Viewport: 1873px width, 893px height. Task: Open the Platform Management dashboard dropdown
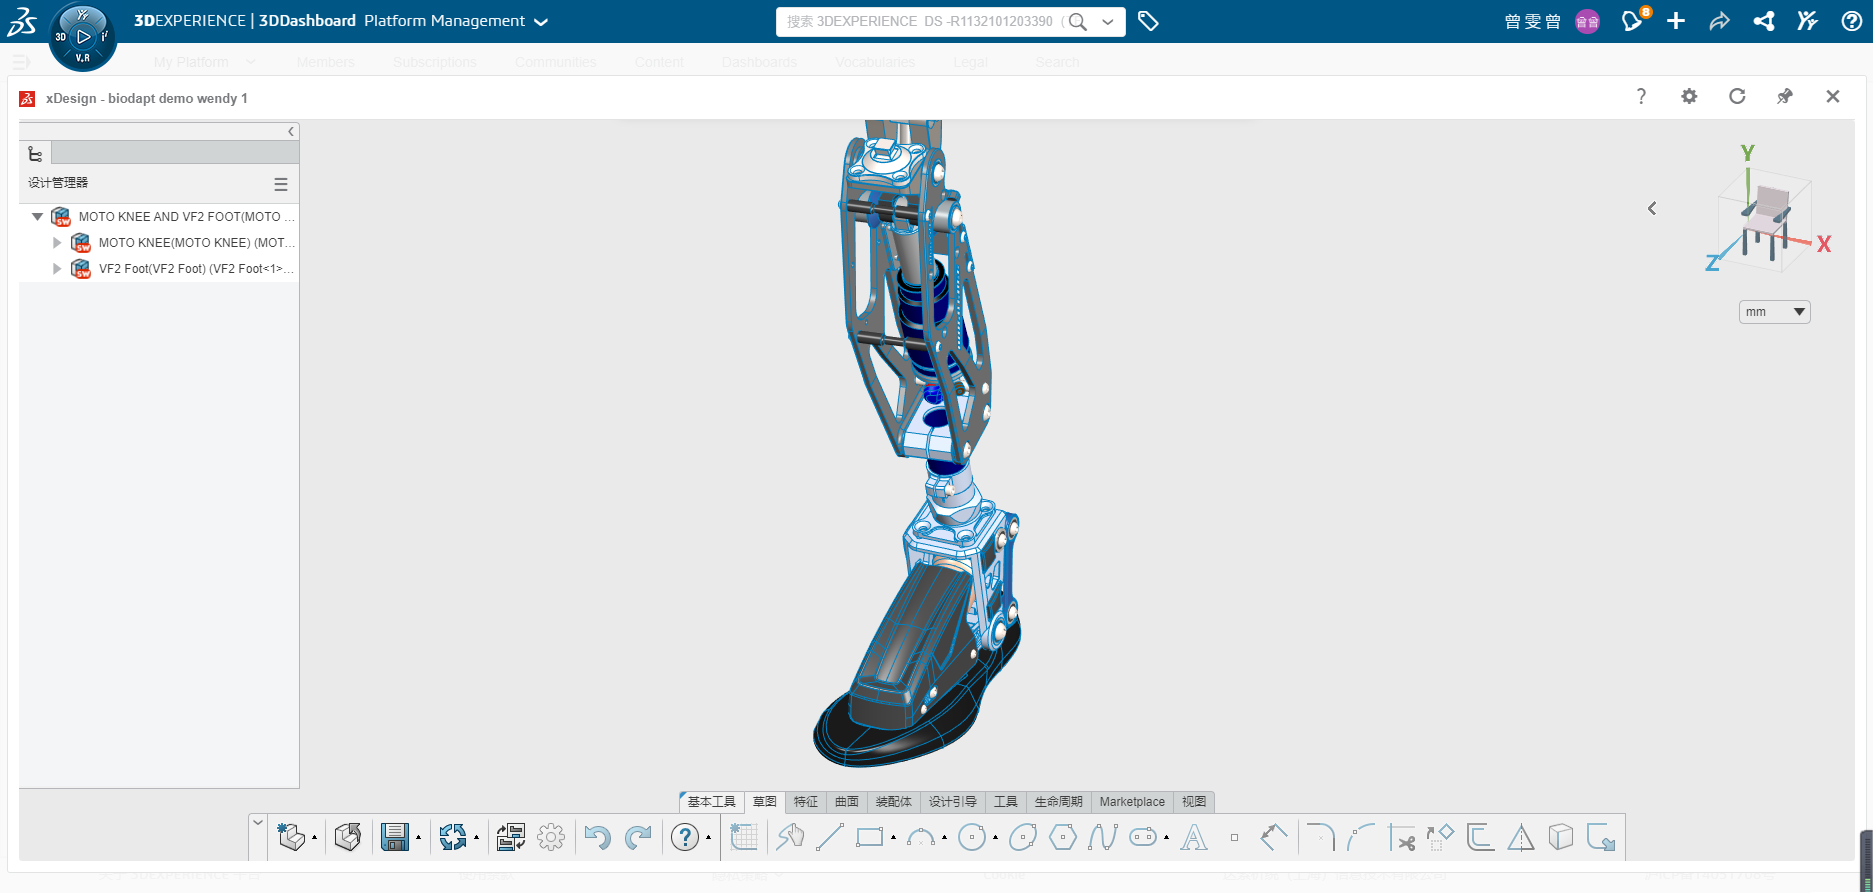point(541,22)
